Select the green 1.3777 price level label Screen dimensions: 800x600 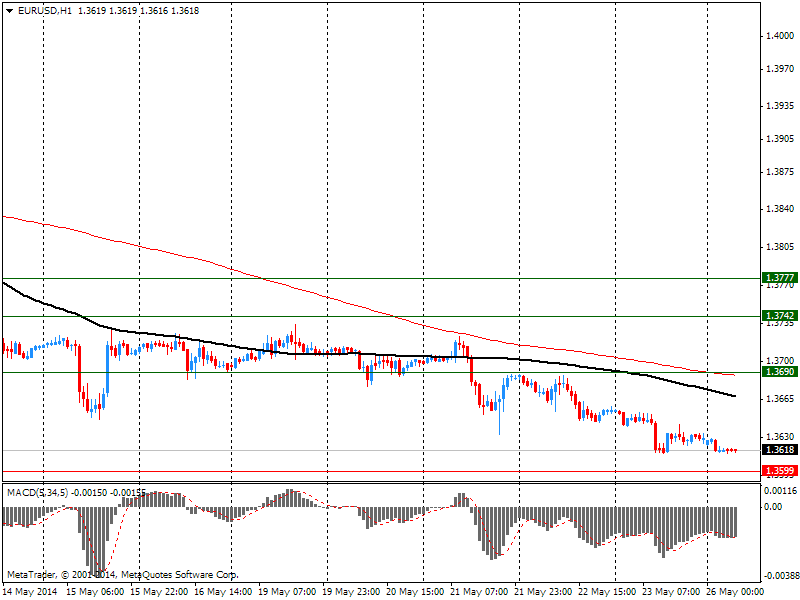tap(779, 278)
